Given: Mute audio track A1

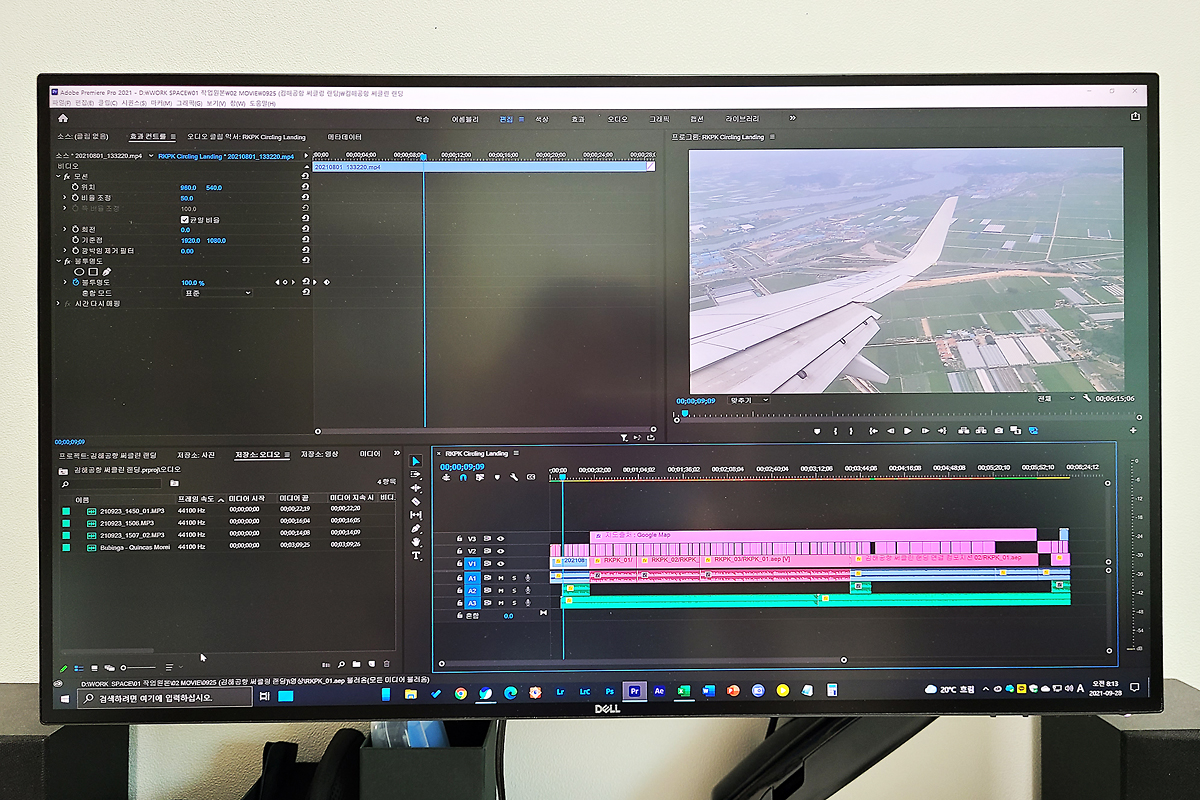Looking at the screenshot, I should (501, 578).
